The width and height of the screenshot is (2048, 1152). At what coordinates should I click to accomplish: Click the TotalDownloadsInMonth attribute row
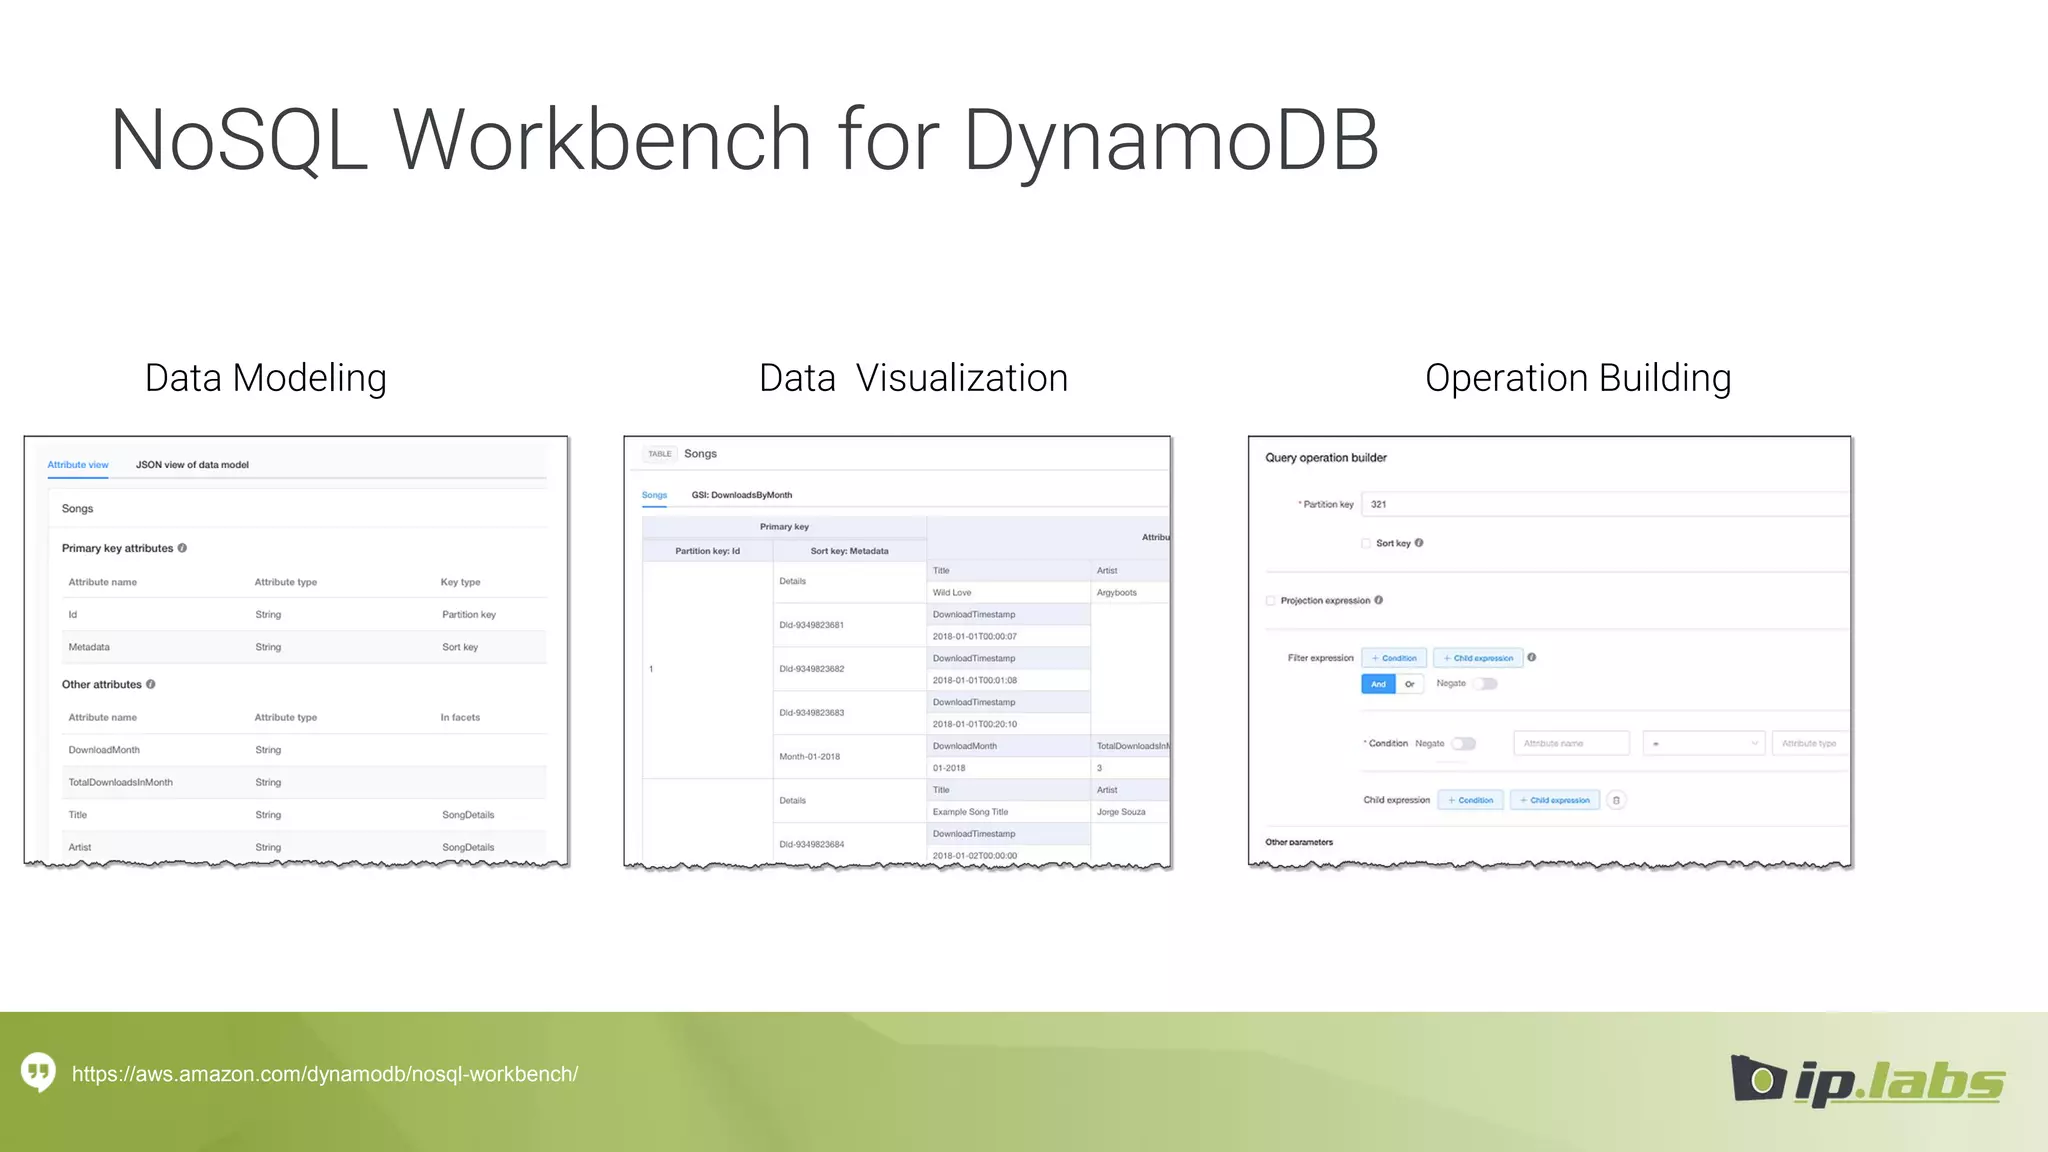304,782
